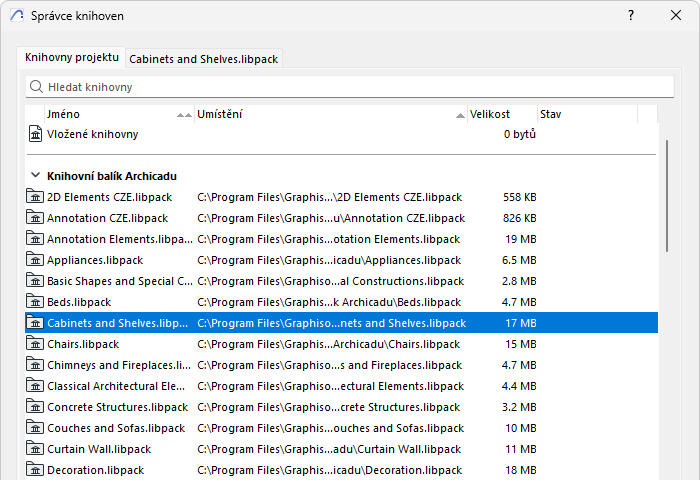
Task: Select the Classical Architectural Ele... name
Action: coord(116,386)
